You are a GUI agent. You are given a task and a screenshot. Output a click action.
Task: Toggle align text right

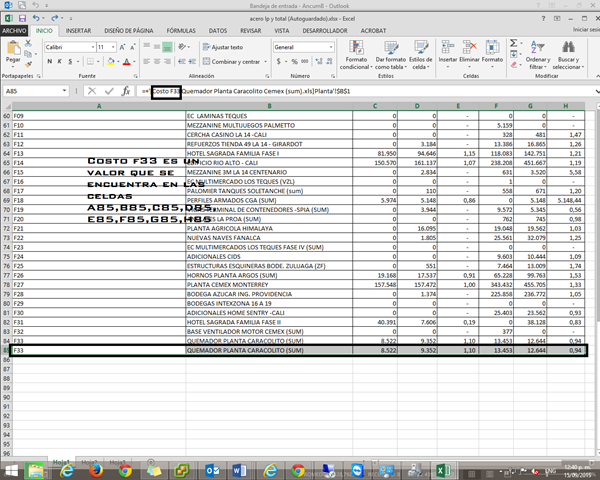167,61
